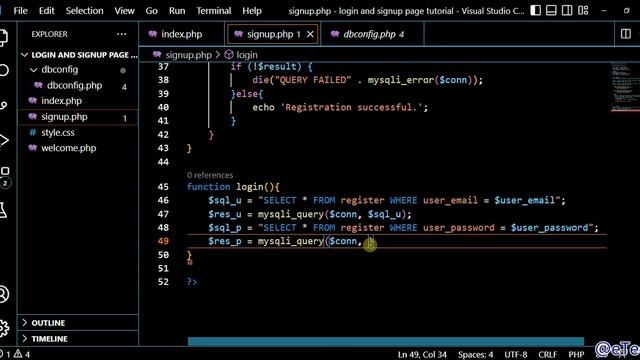640x360 pixels.
Task: Toggle primary side bar layout icon
Action: [x=536, y=11]
